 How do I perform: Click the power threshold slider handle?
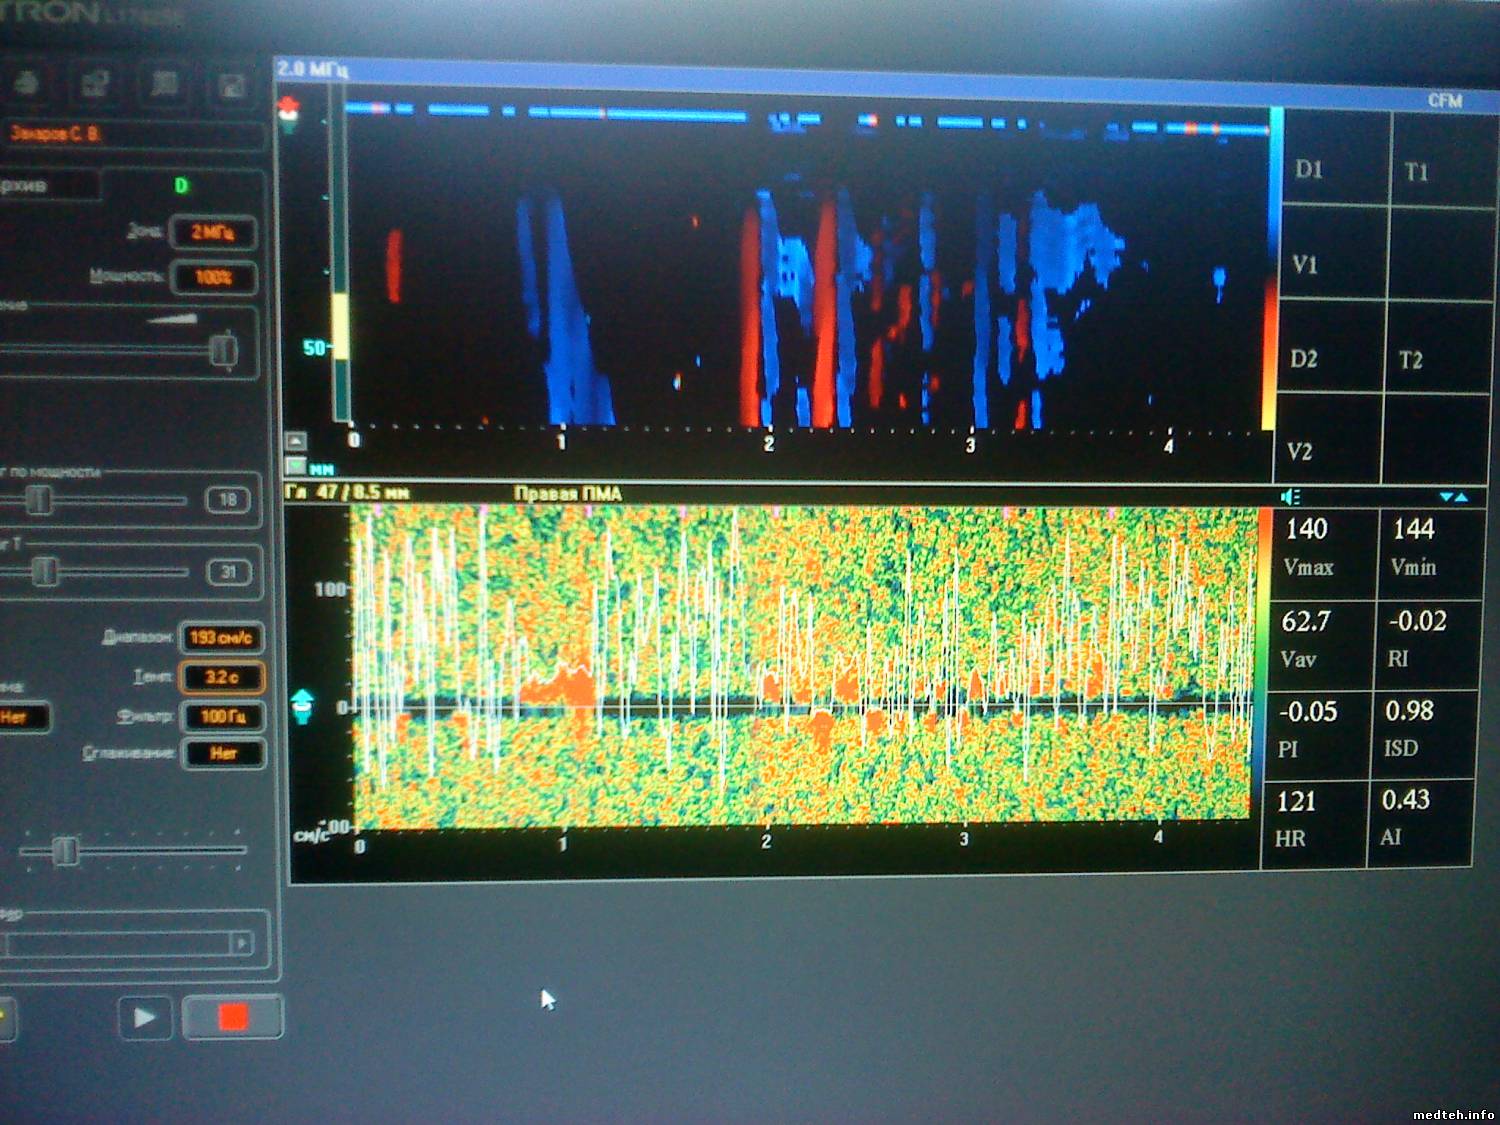tap(38, 499)
